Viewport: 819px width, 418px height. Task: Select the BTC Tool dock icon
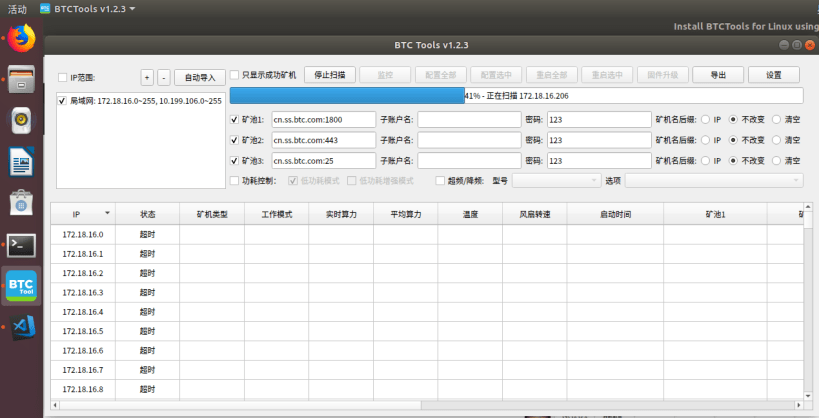click(21, 286)
